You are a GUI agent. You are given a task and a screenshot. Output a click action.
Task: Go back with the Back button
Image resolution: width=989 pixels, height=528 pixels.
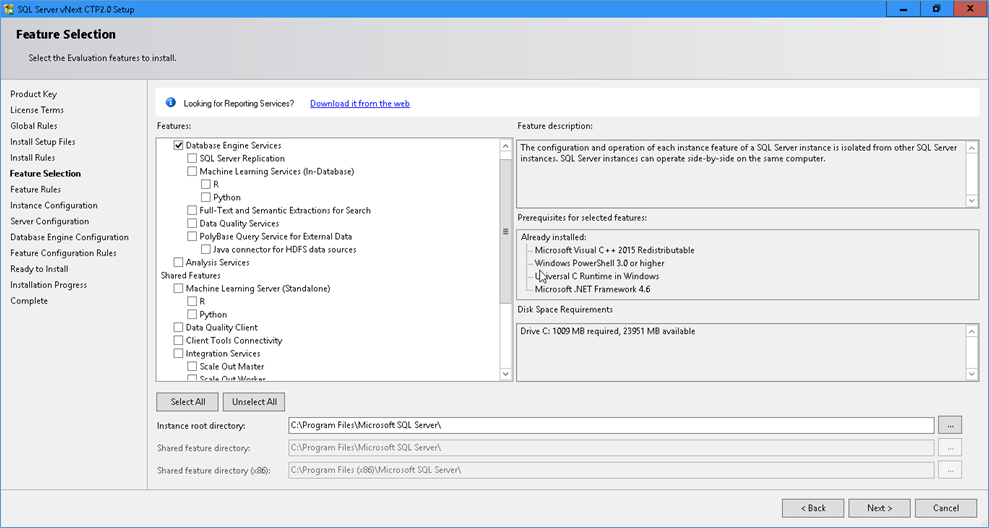coord(813,508)
